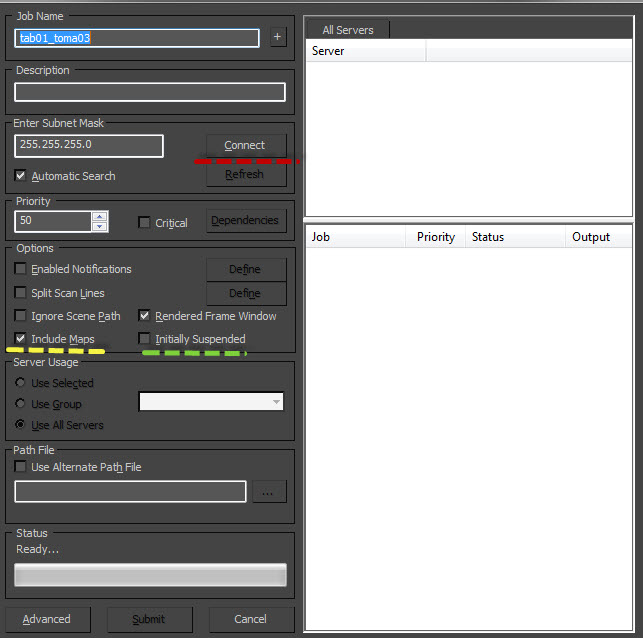The image size is (643, 638).
Task: Check Ignore Scene Path option
Action: pos(20,315)
